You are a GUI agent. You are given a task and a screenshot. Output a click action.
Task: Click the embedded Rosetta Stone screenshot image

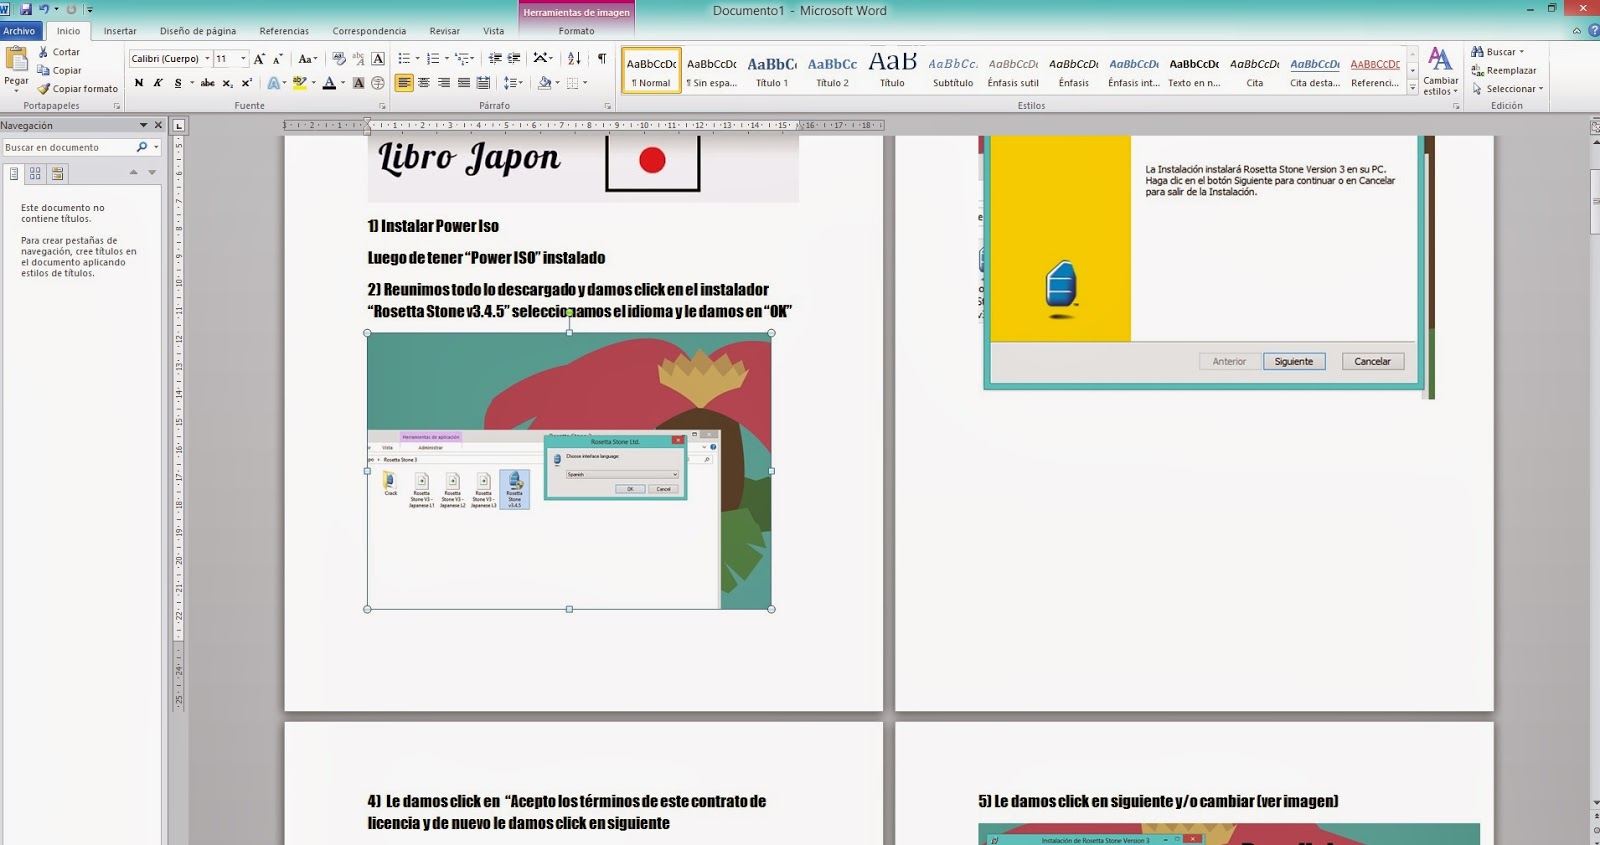[x=569, y=471]
